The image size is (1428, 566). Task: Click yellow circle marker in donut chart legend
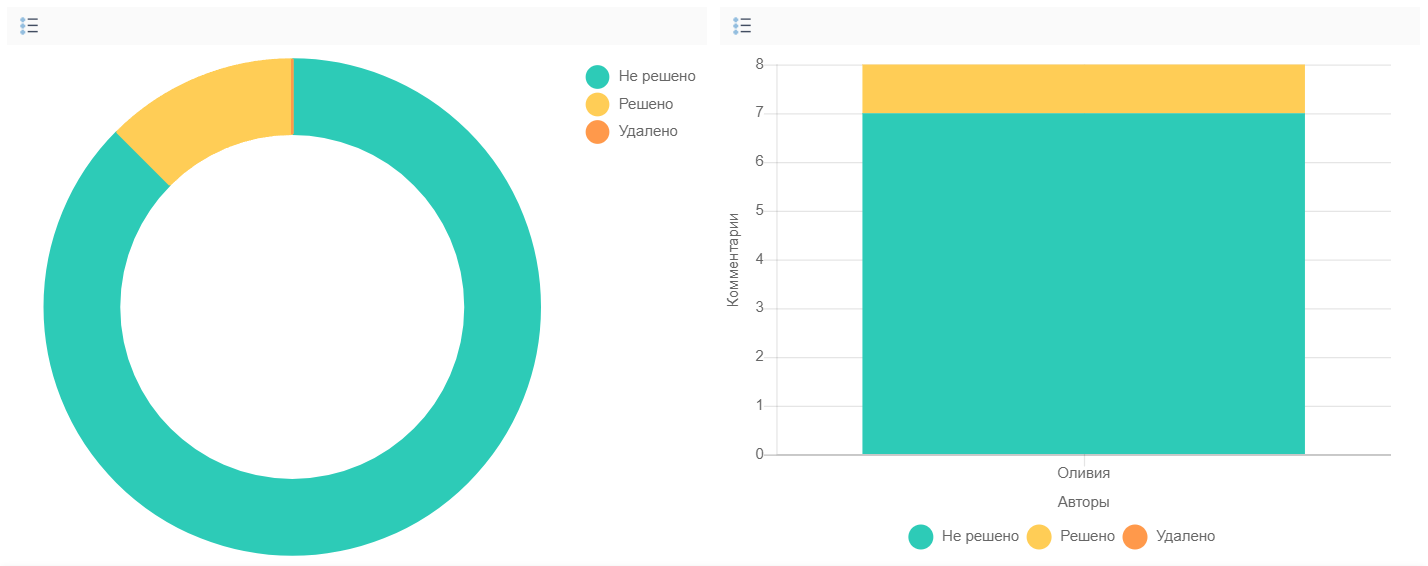[x=597, y=104]
